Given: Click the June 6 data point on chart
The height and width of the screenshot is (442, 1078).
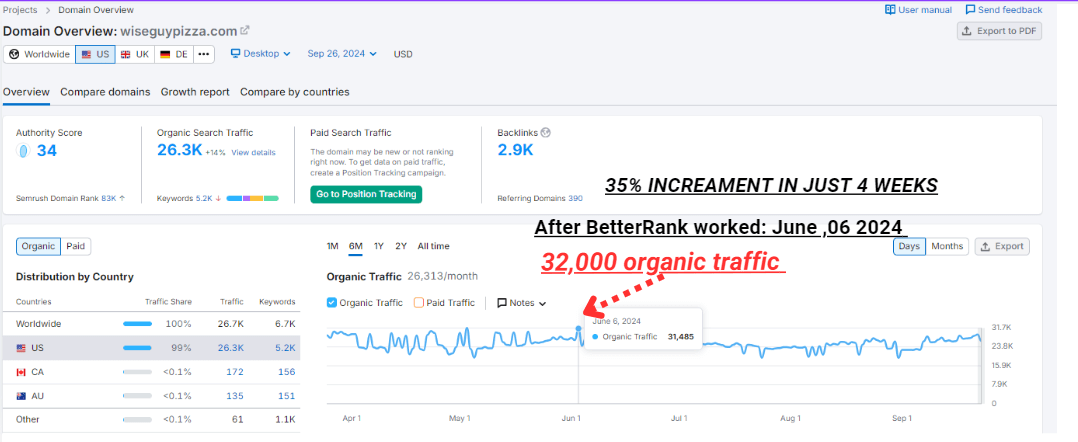Looking at the screenshot, I should pyautogui.click(x=578, y=329).
